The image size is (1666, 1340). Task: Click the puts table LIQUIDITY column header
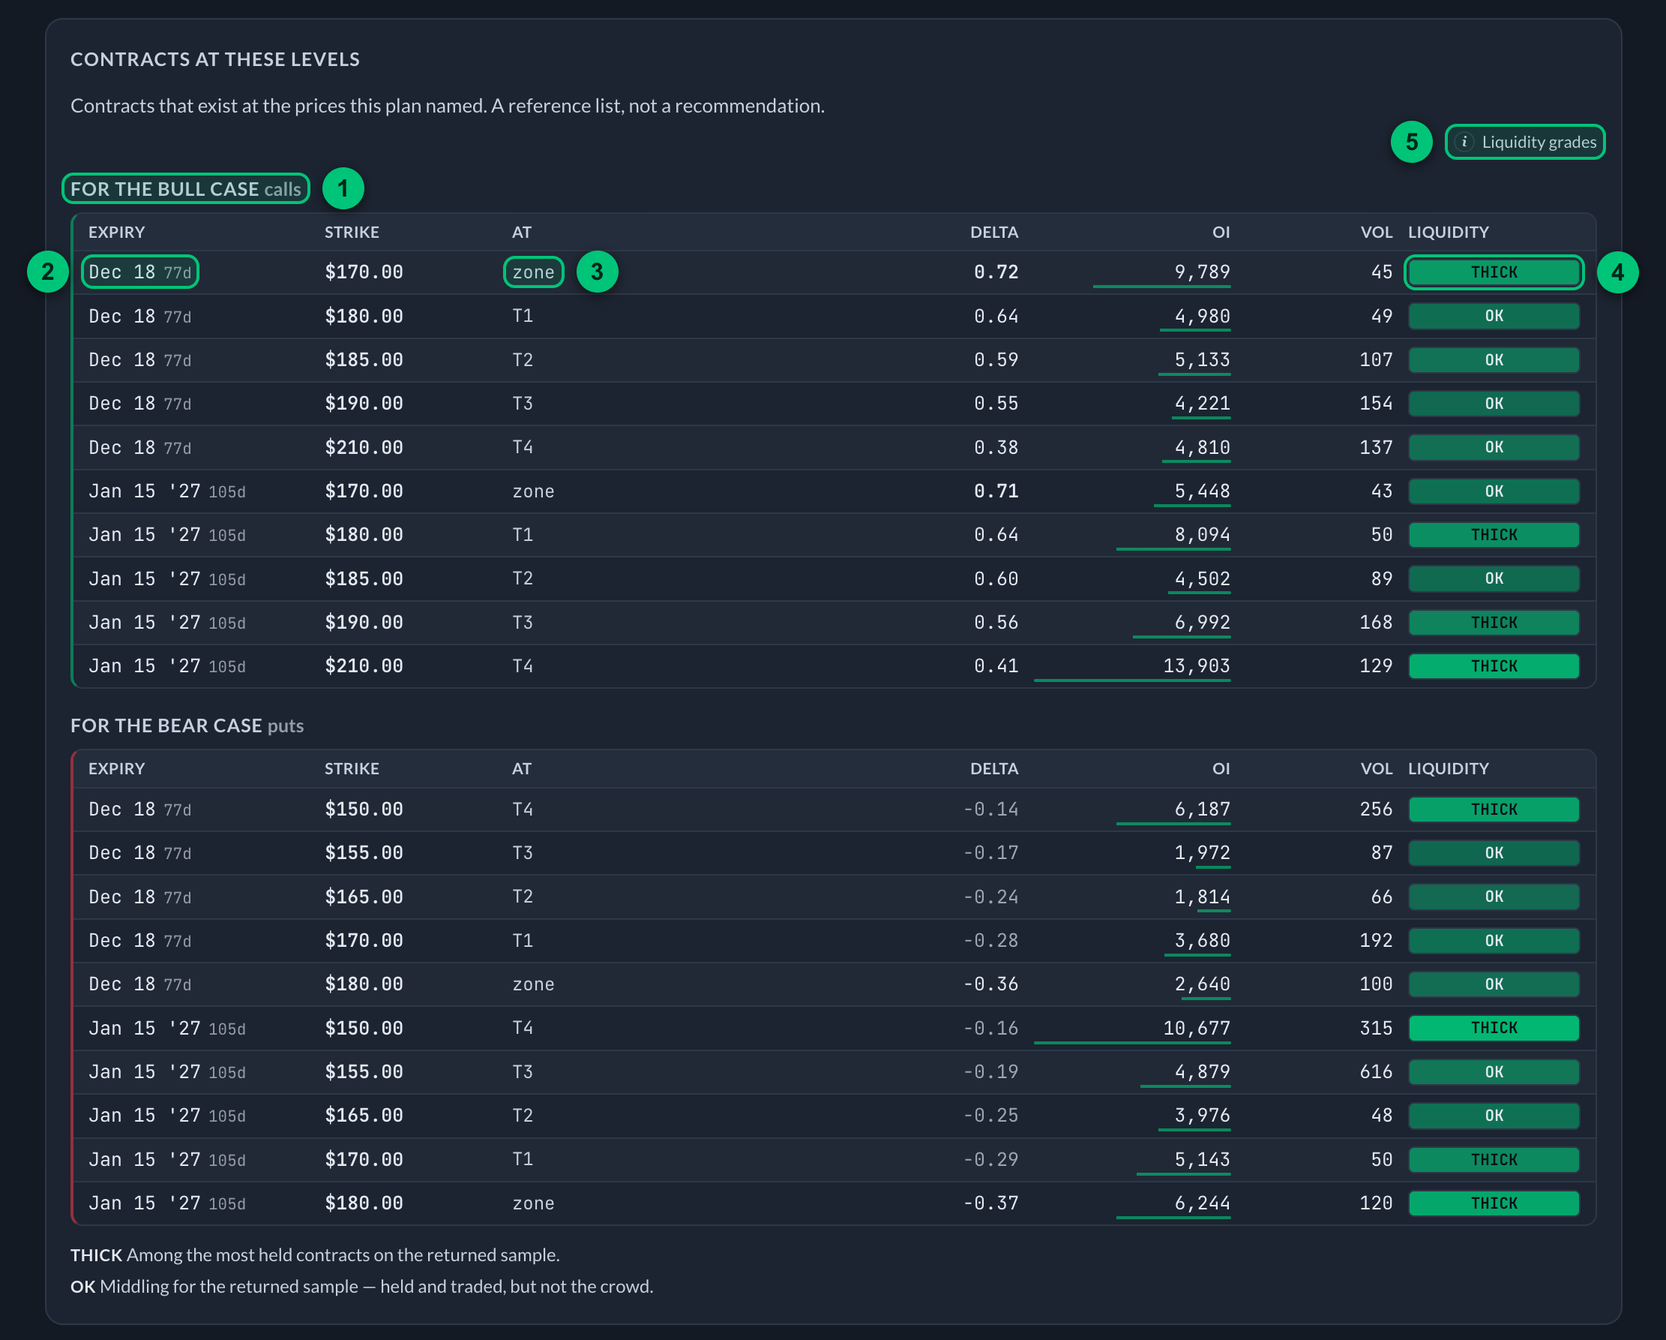click(x=1449, y=769)
